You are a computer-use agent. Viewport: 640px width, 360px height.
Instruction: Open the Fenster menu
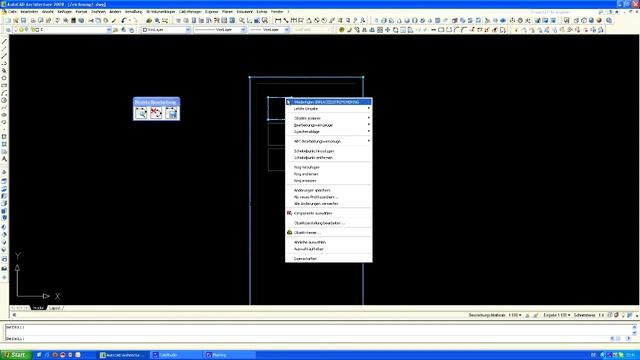[277, 12]
